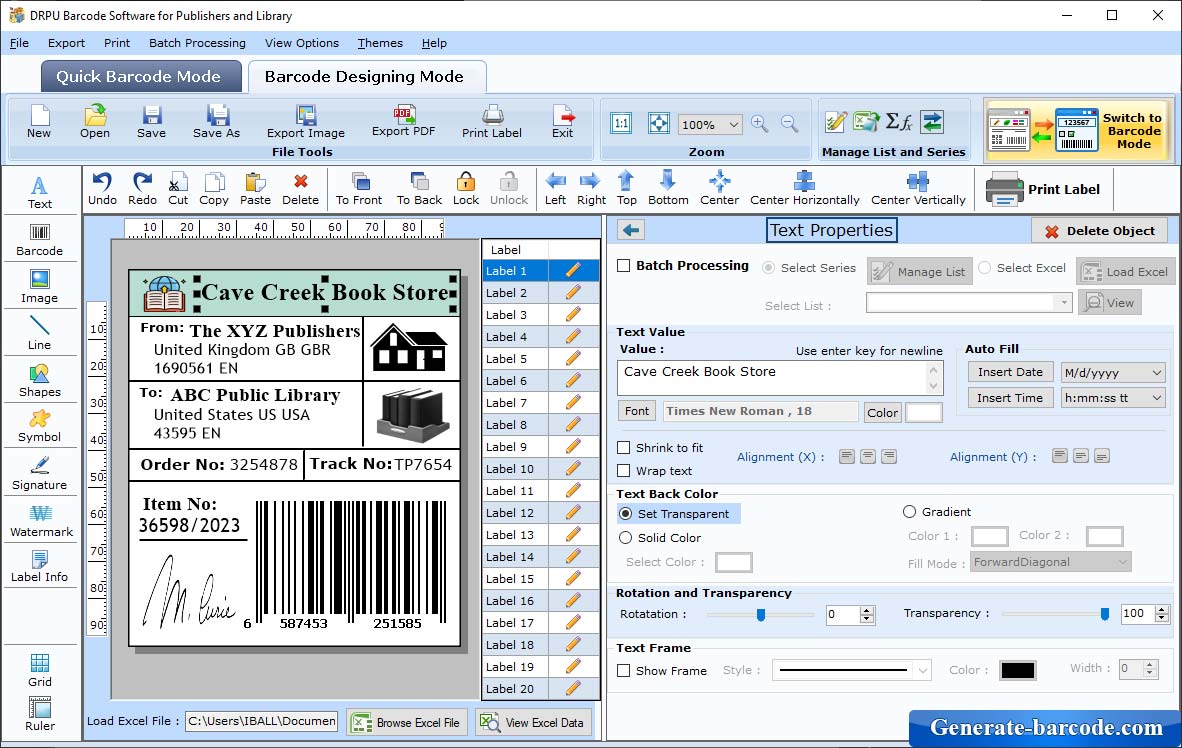Select the Select Series radio option
Image resolution: width=1182 pixels, height=748 pixels.
pyautogui.click(x=768, y=268)
